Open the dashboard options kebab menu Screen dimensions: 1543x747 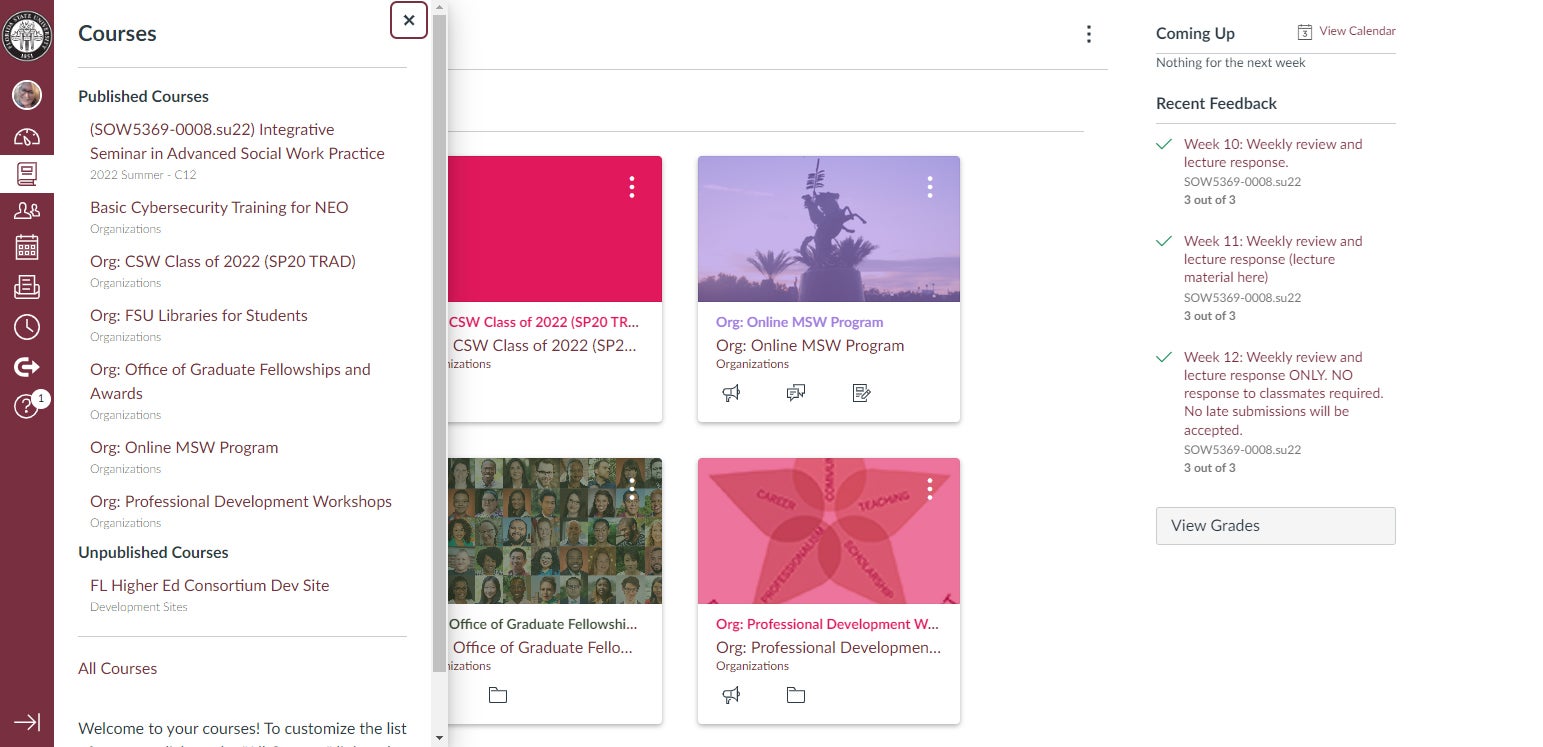coord(1089,34)
